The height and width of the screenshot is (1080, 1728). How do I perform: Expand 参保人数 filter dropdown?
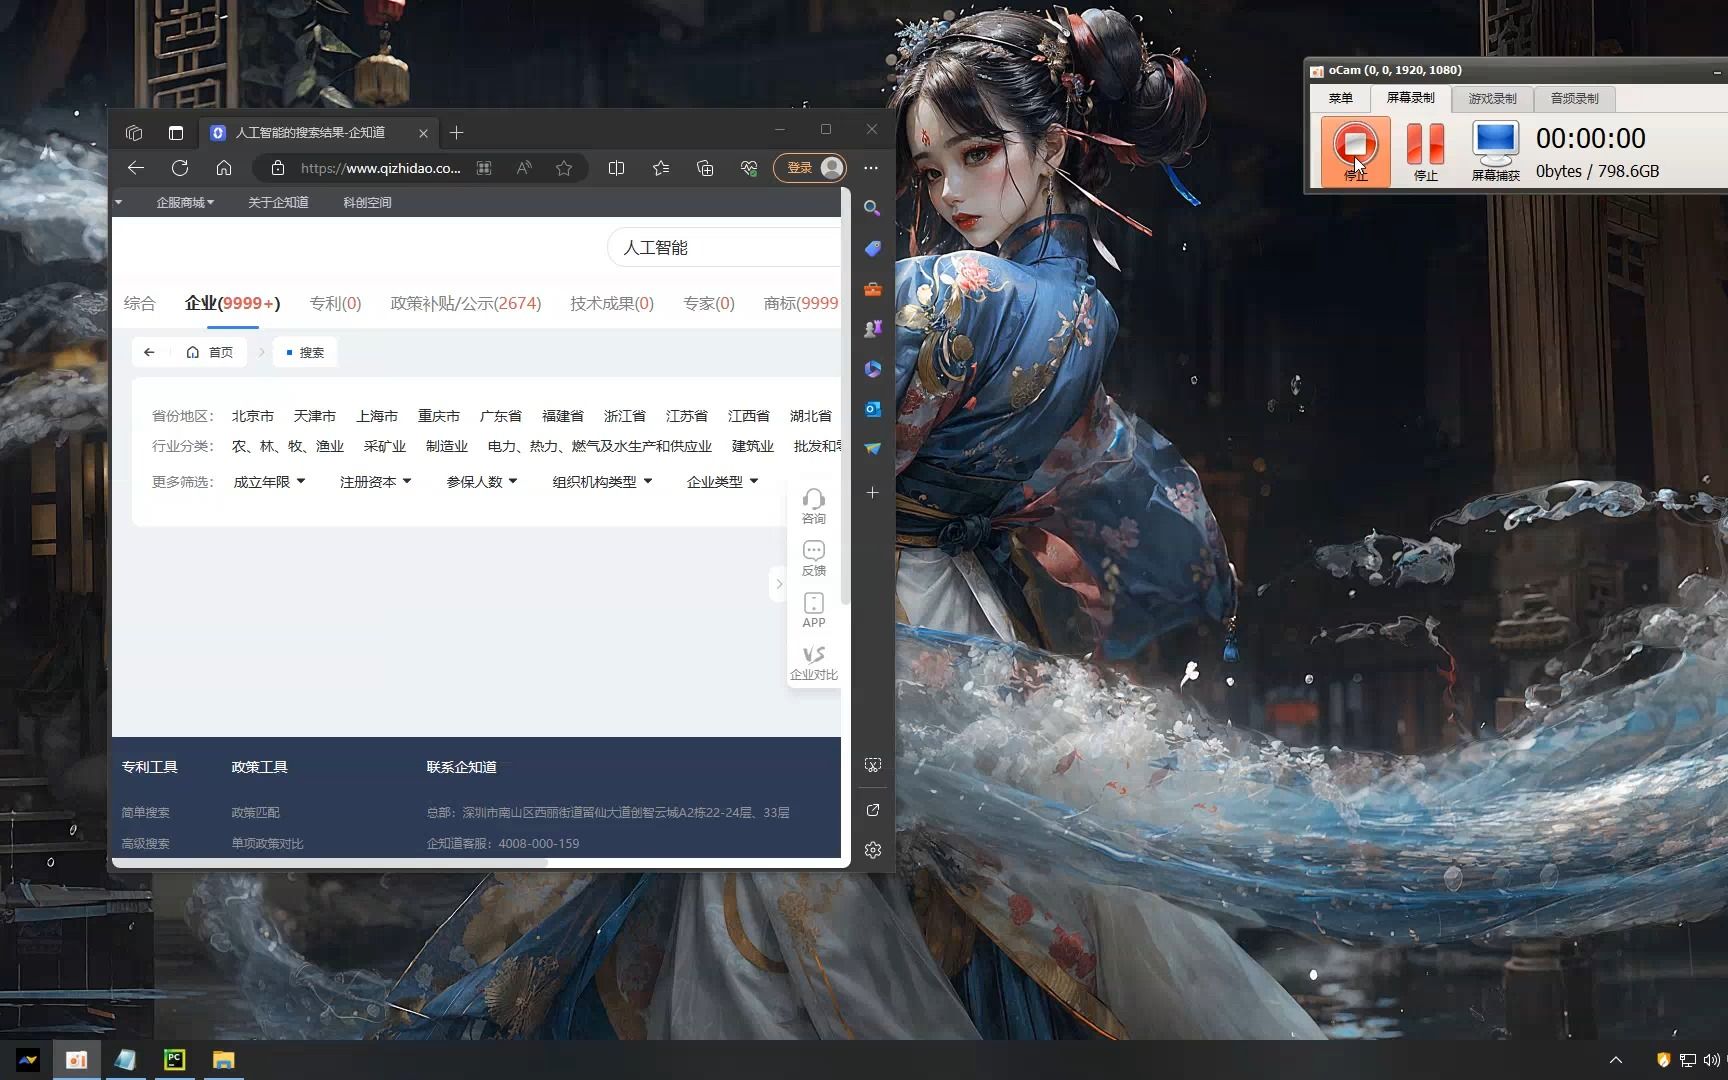tap(482, 482)
